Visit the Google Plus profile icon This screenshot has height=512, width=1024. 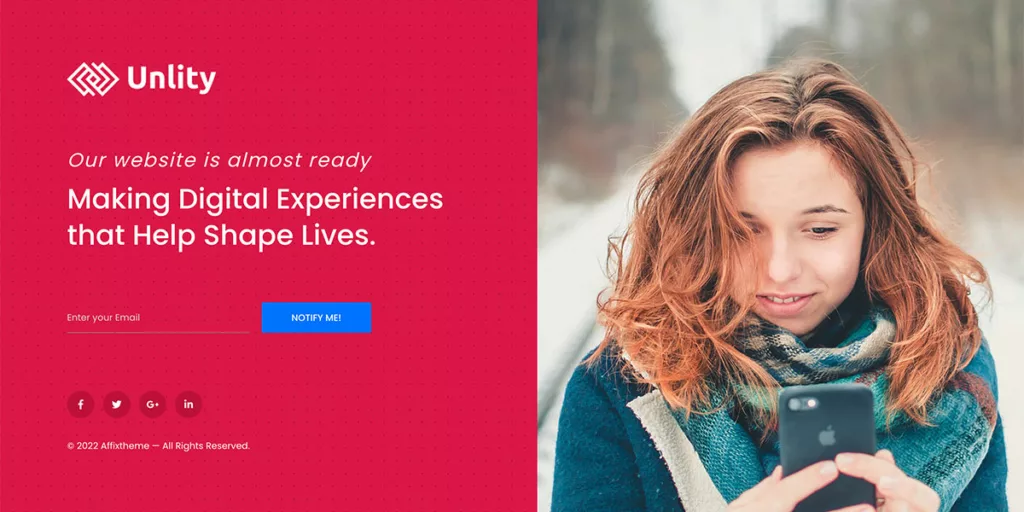coord(152,404)
